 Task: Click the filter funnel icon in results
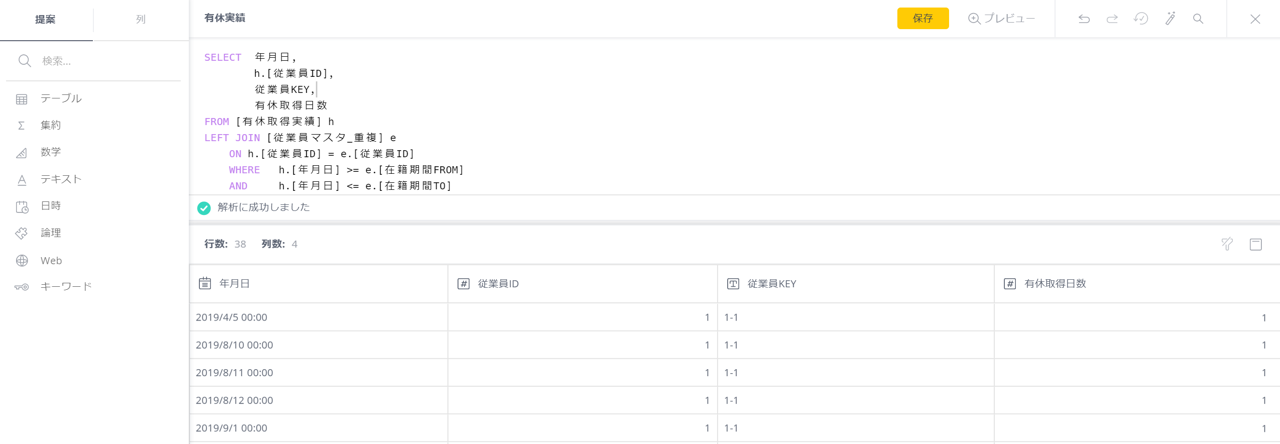tap(1227, 244)
